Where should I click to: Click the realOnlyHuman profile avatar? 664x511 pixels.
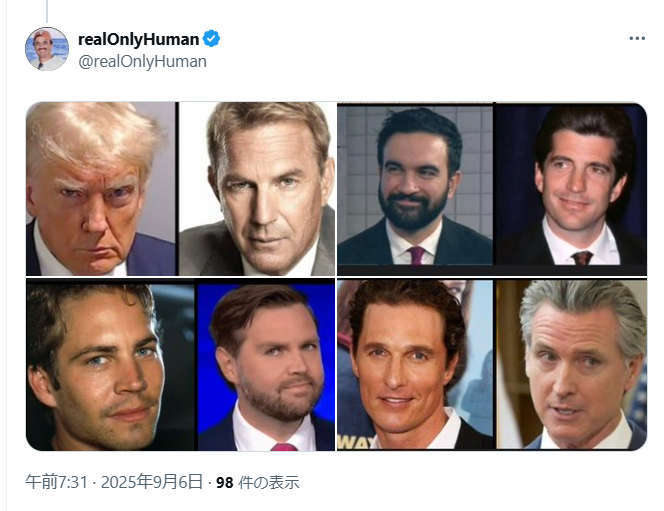click(x=46, y=49)
